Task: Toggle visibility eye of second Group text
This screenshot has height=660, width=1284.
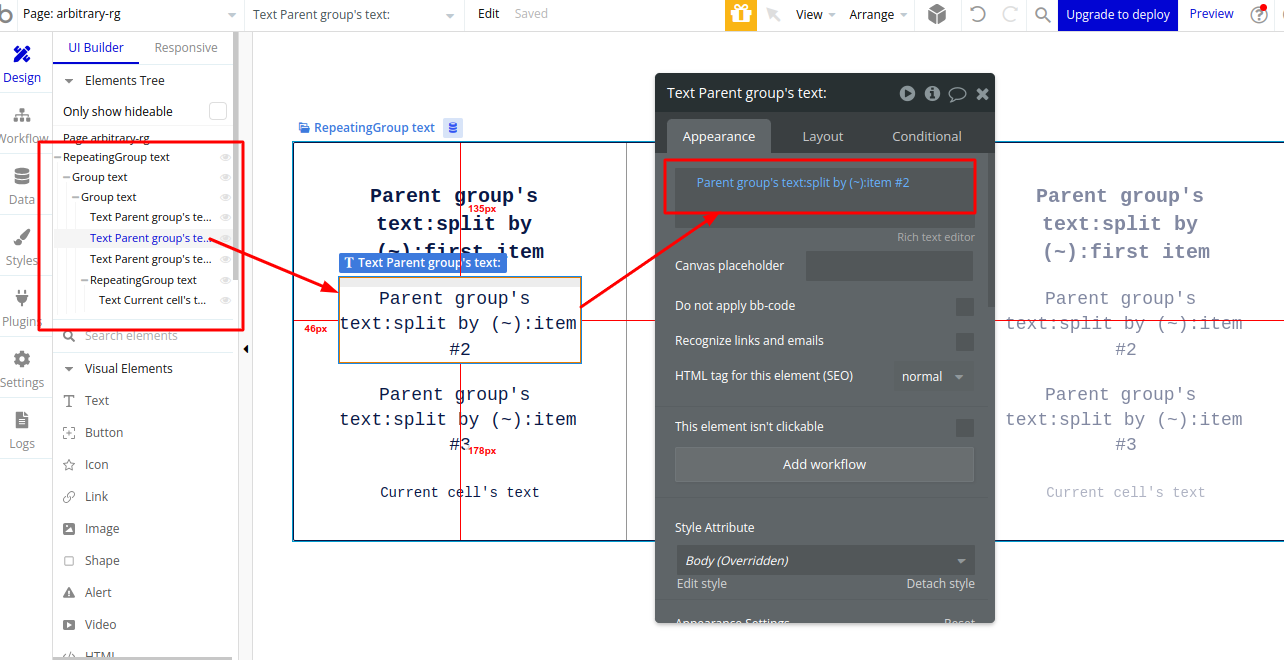Action: tap(225, 197)
